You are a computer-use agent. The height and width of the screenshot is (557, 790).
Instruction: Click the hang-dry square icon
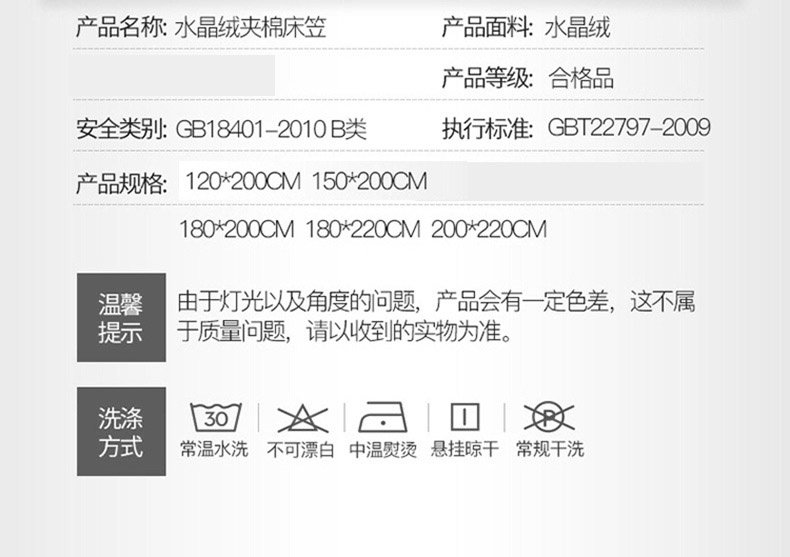tap(465, 416)
